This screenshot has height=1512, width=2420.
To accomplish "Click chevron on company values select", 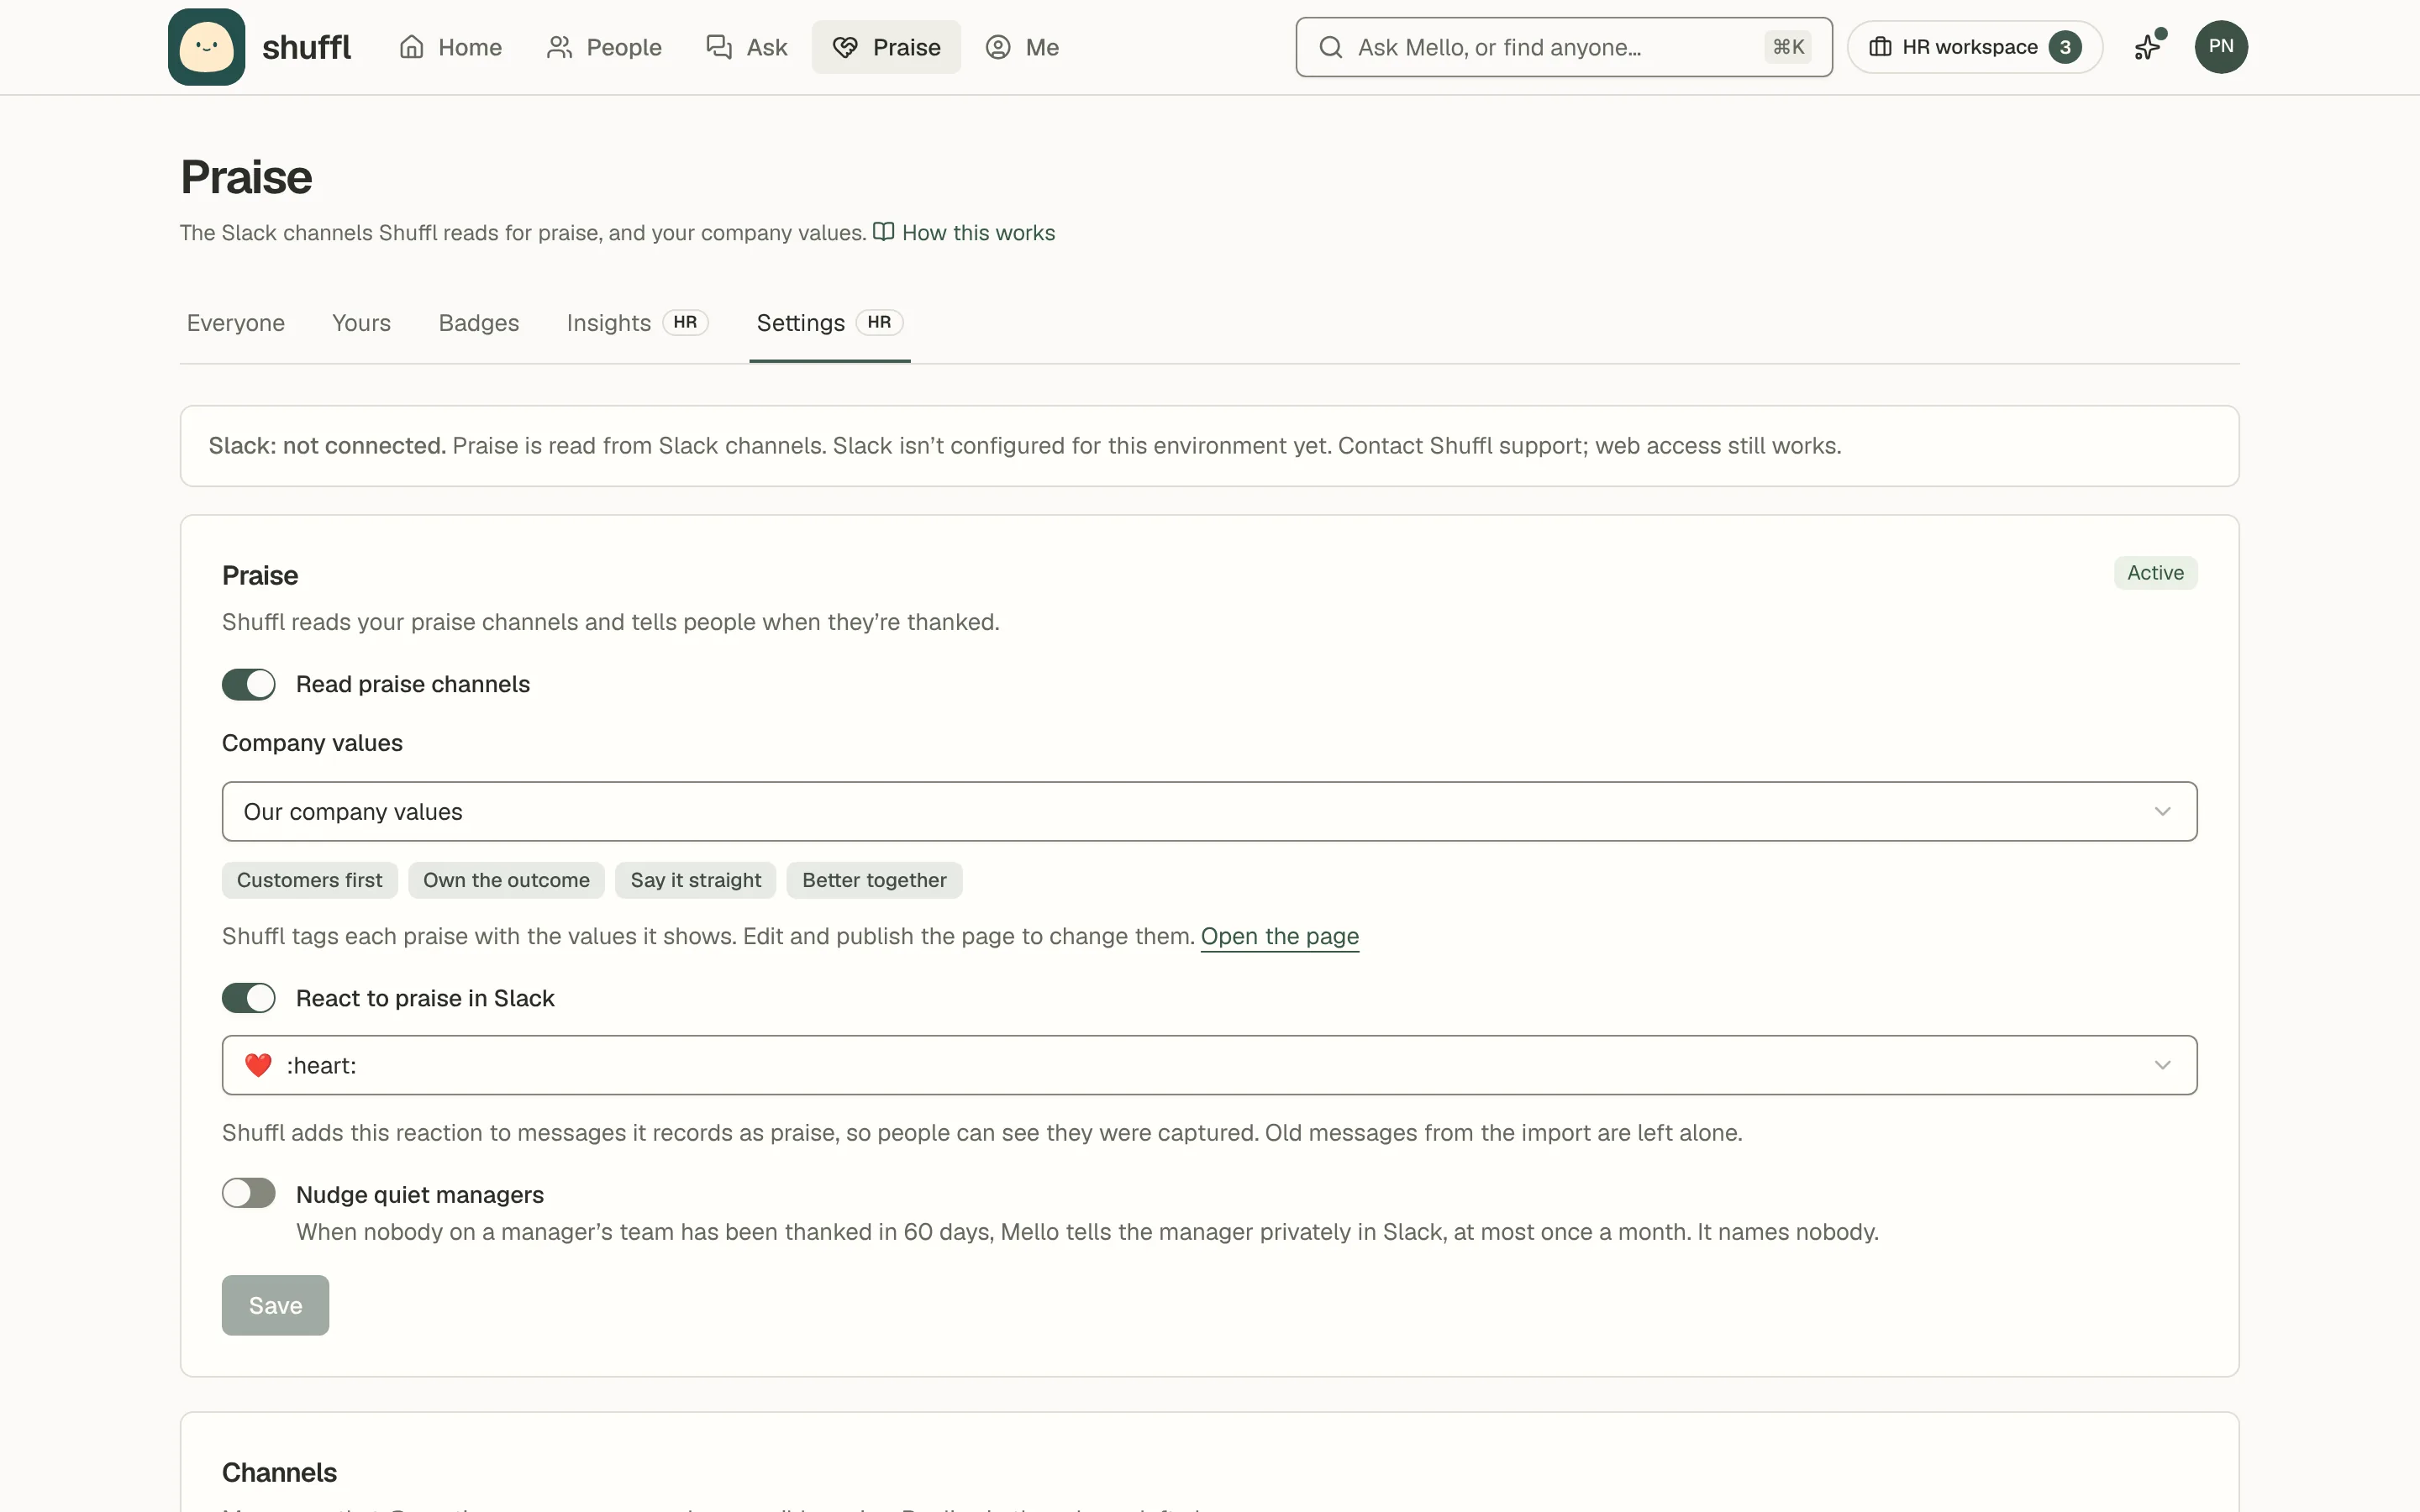I will [x=2162, y=811].
